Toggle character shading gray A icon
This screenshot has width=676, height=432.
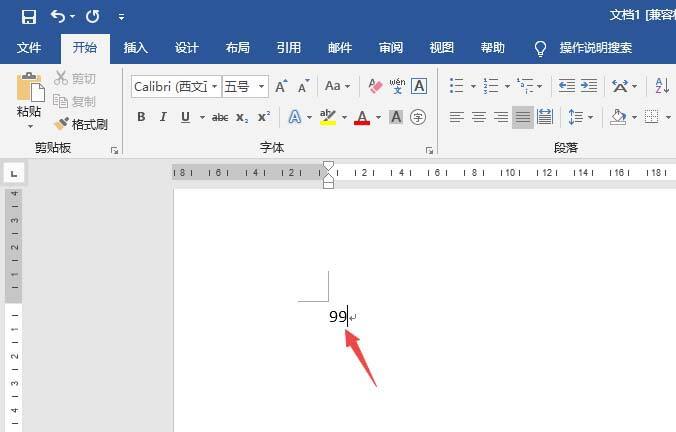point(396,117)
